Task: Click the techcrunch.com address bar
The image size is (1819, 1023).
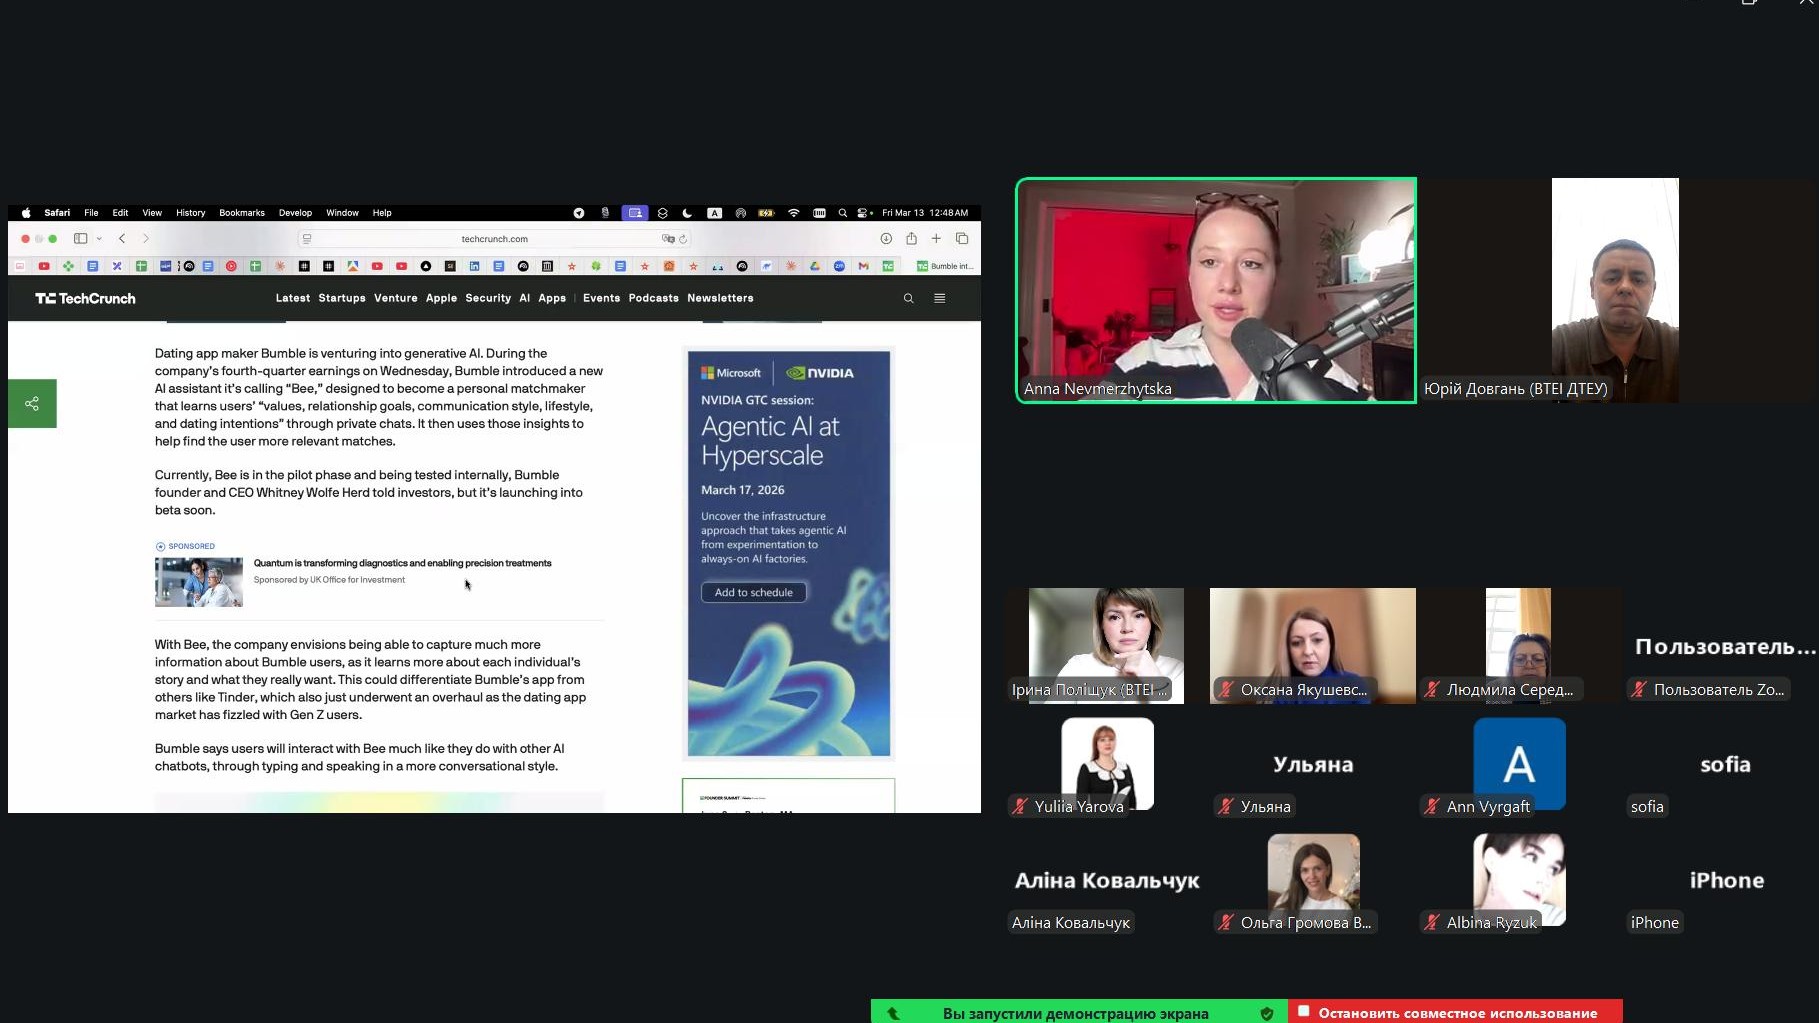Action: click(x=494, y=239)
